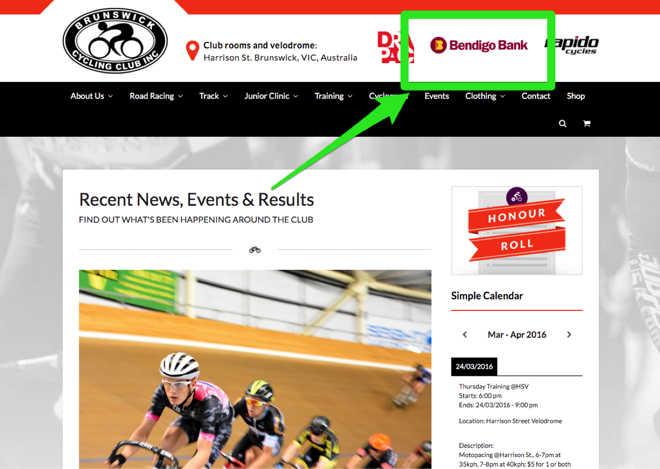
Task: Expand the Clothing dropdown
Action: pos(485,96)
